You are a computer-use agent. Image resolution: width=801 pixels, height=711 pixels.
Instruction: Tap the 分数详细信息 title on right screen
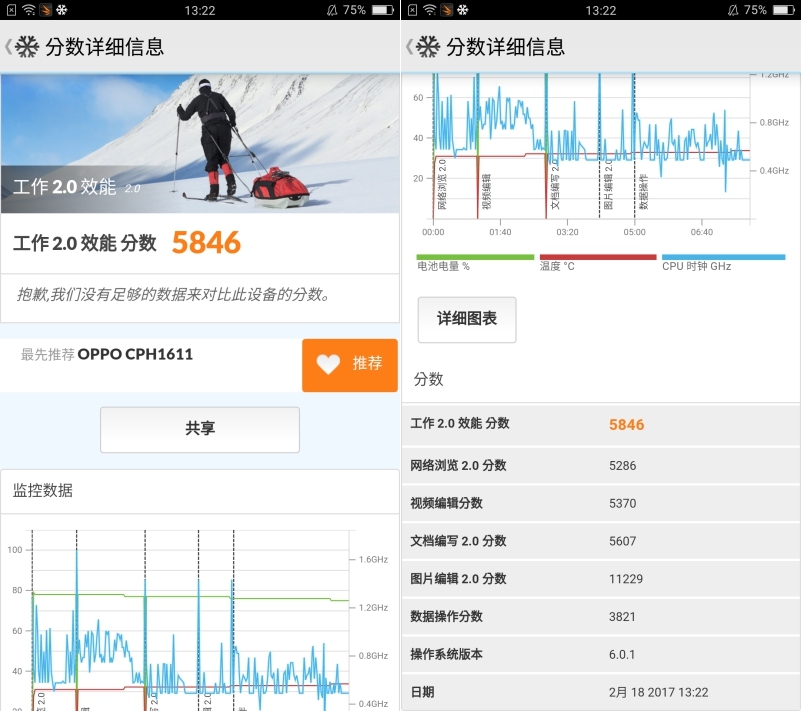[506, 47]
